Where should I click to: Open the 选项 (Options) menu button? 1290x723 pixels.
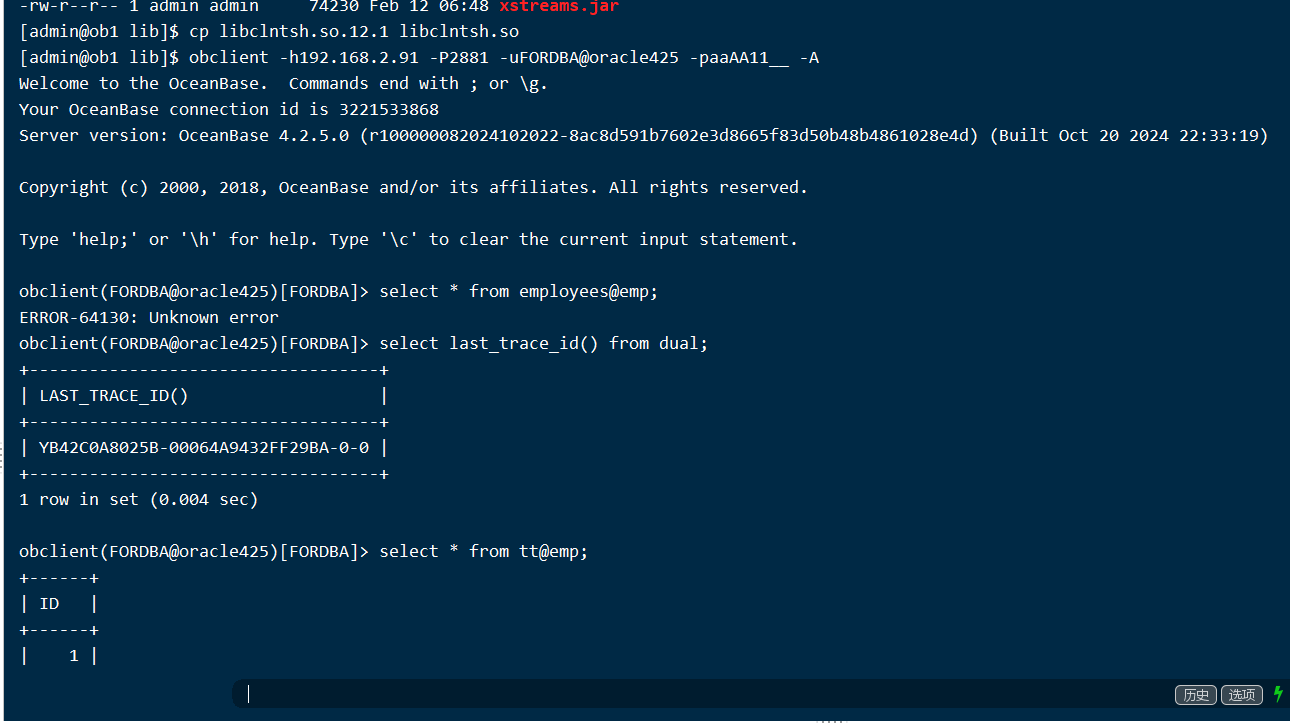tap(1242, 695)
